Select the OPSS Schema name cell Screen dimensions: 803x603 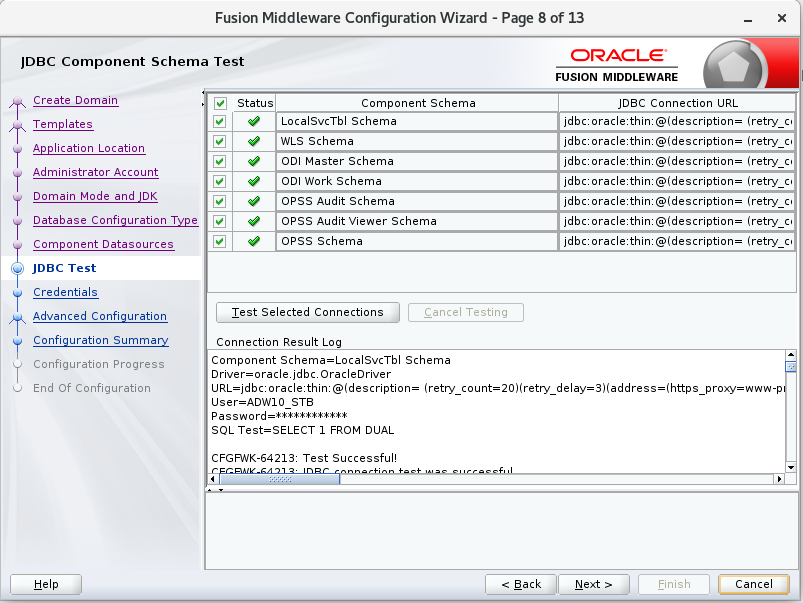[417, 241]
